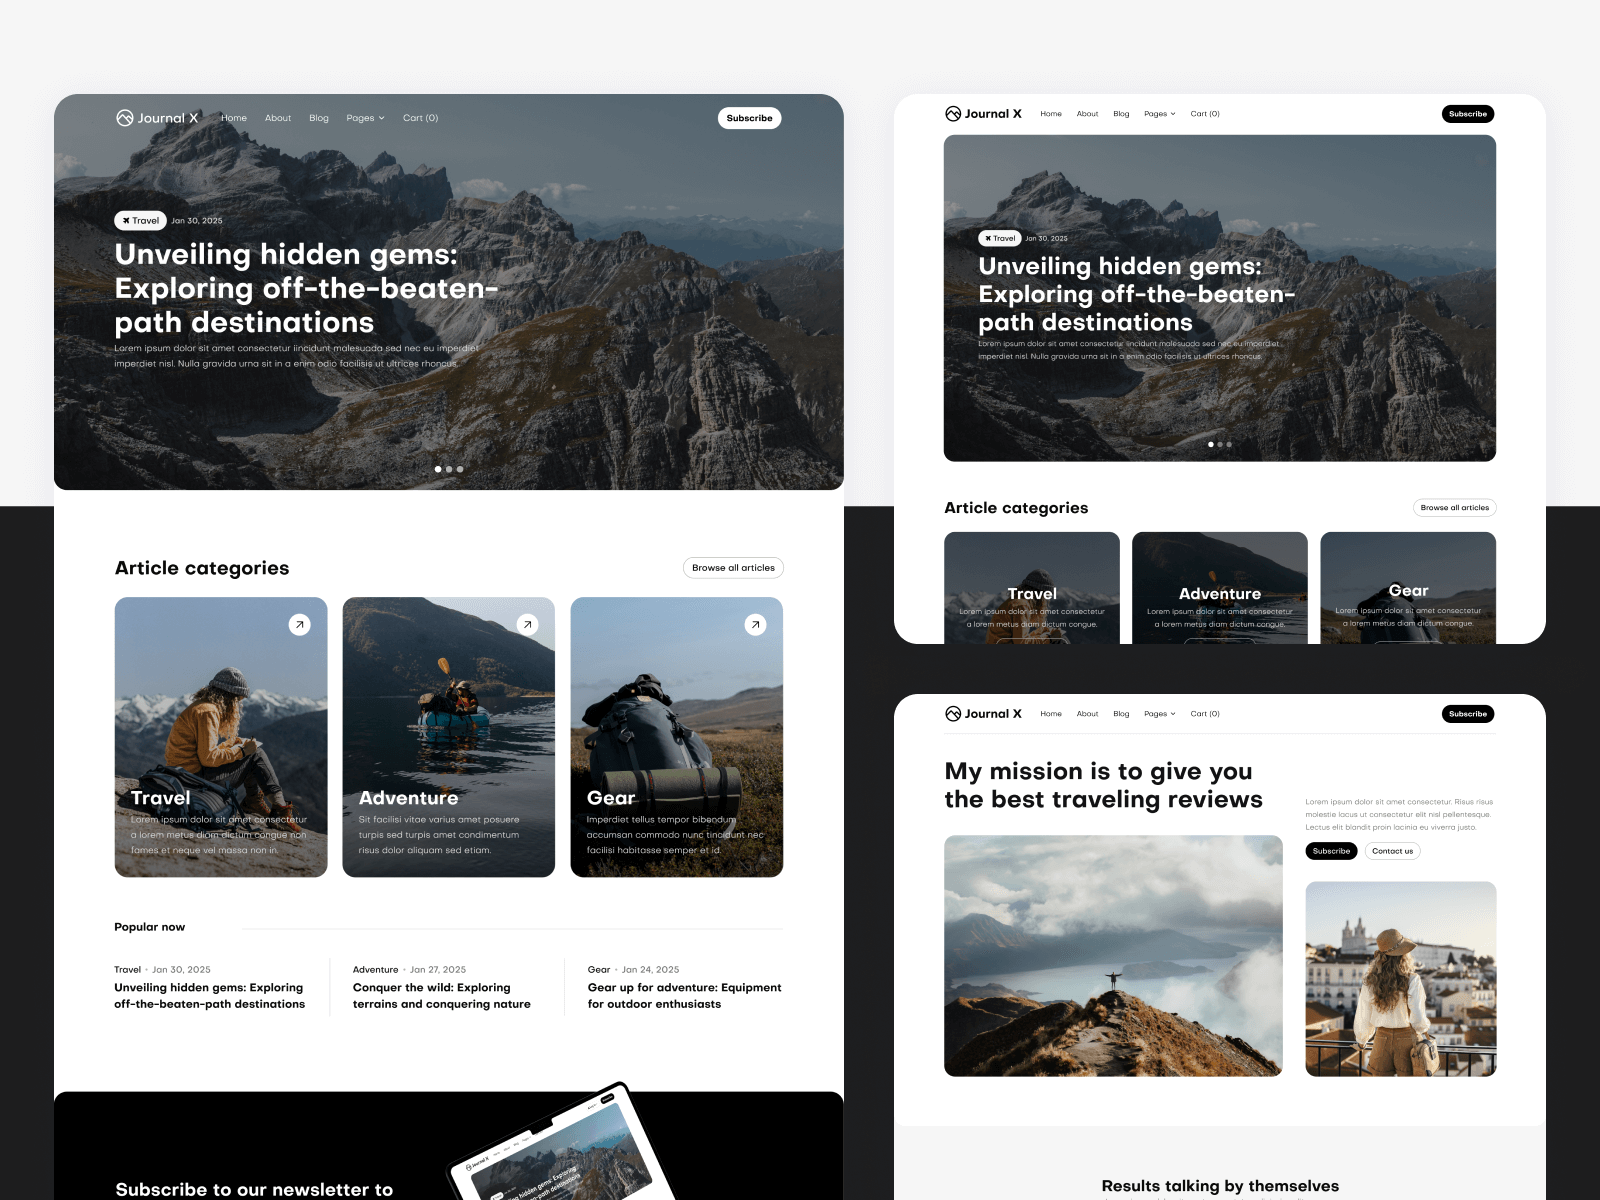Screen dimensions: 1600x1200
Task: Click hero headline in left mockup
Action: (306, 288)
